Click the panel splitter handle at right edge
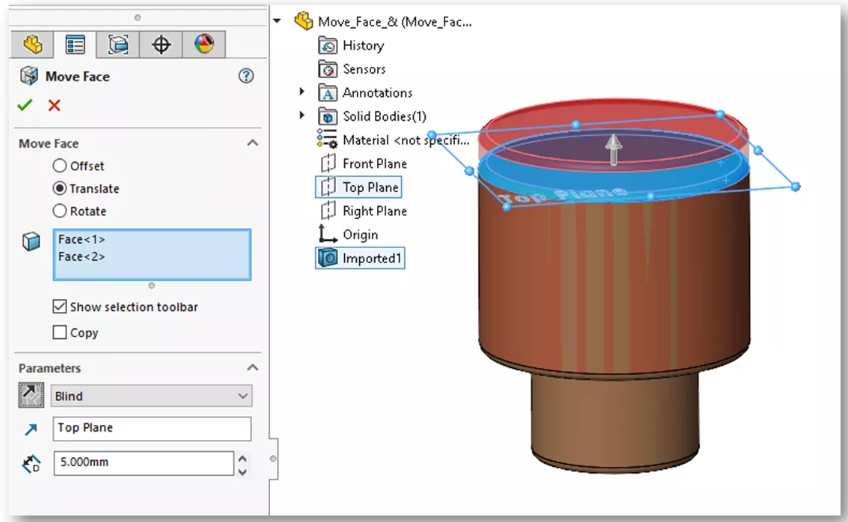This screenshot has width=848, height=522. 273,459
